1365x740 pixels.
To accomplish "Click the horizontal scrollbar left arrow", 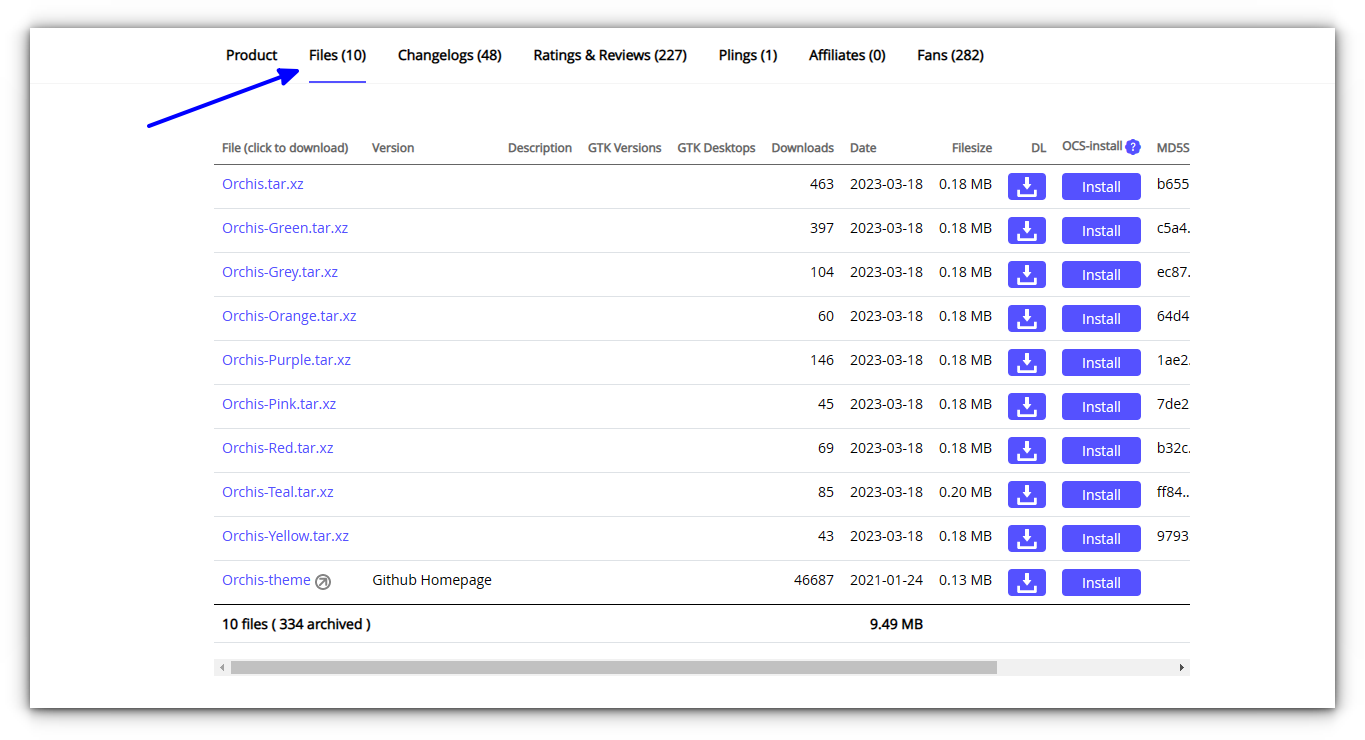I will [x=222, y=667].
